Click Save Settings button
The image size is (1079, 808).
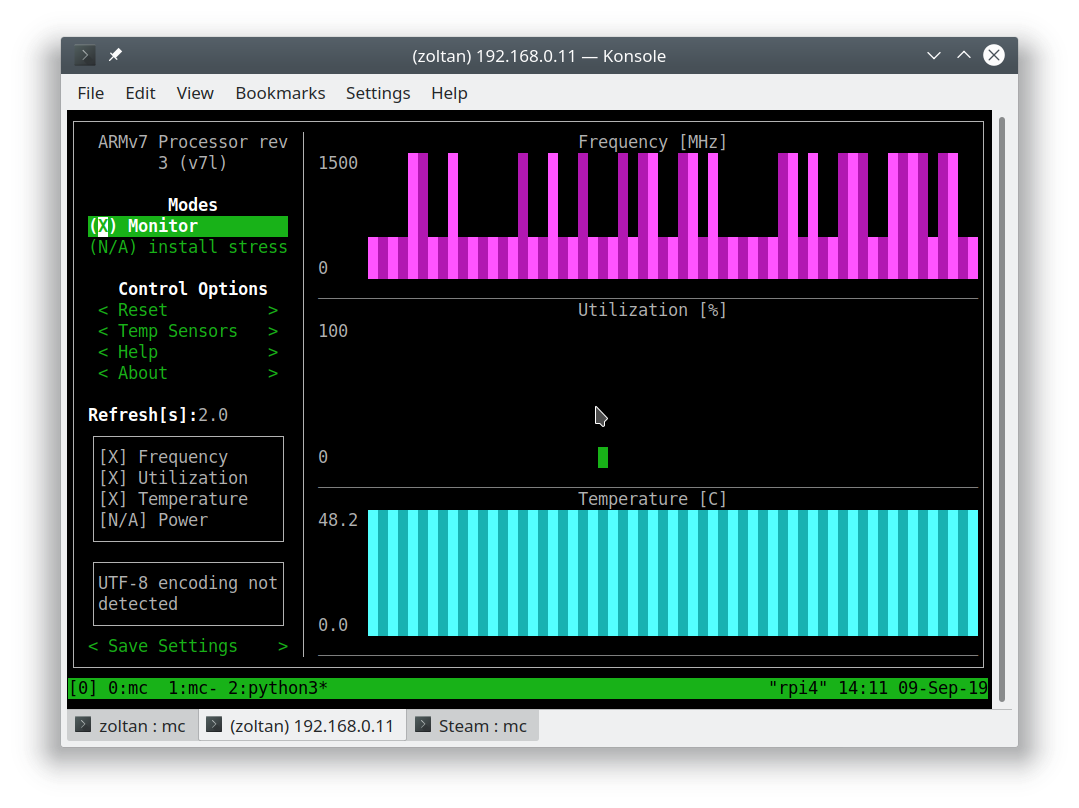coord(172,646)
